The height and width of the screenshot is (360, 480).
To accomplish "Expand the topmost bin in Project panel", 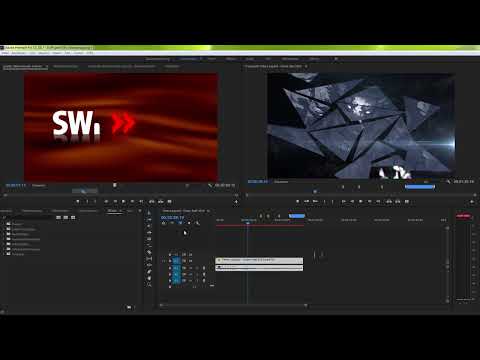I will (x=4, y=224).
